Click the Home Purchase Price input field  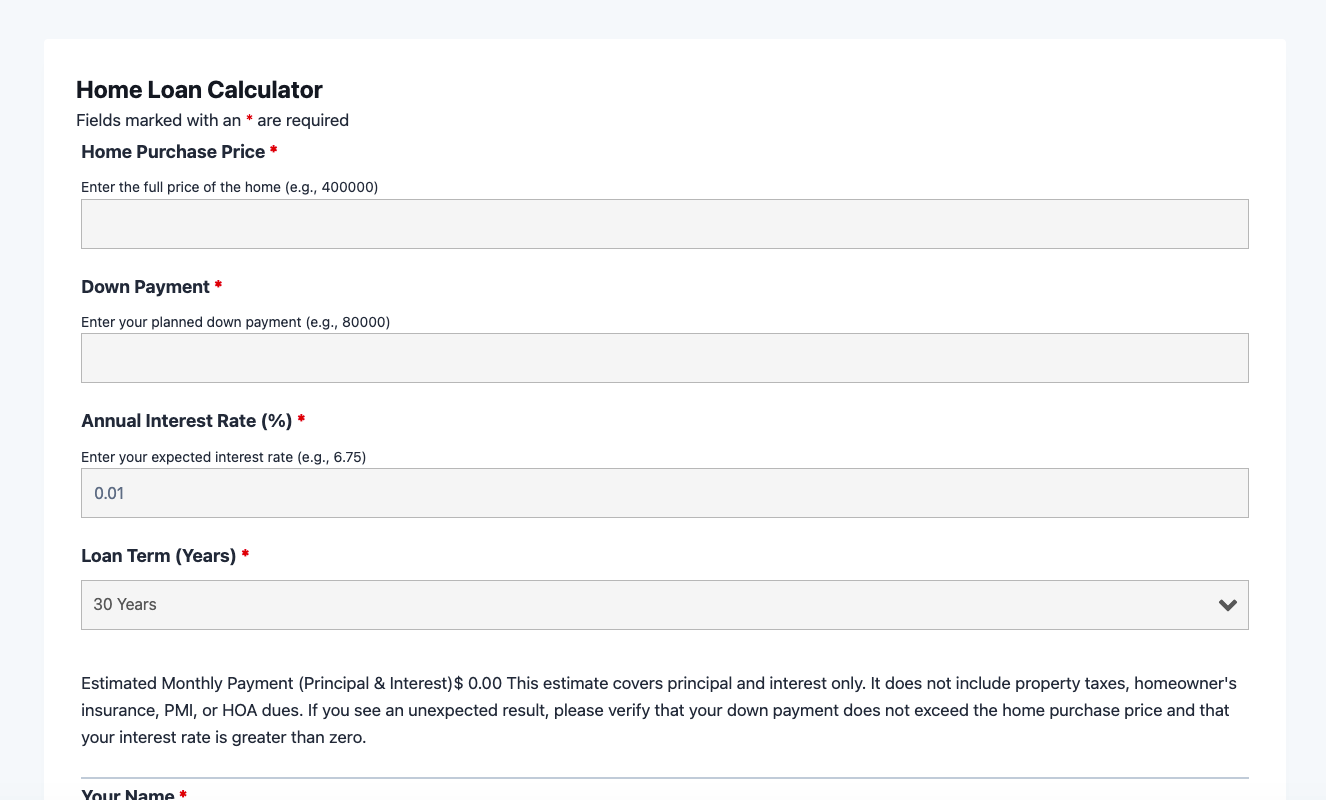tap(664, 224)
